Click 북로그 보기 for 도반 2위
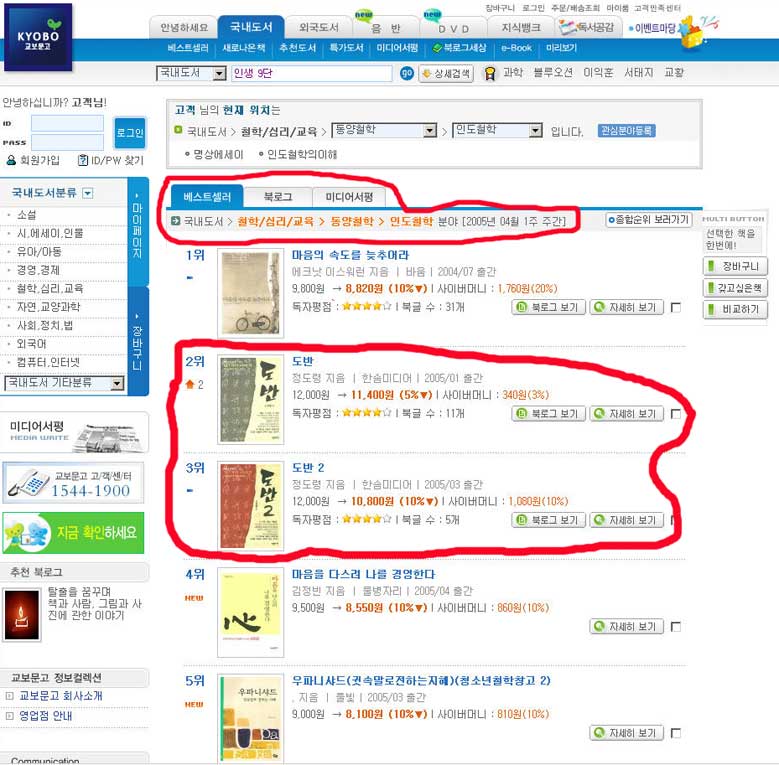 tap(548, 414)
